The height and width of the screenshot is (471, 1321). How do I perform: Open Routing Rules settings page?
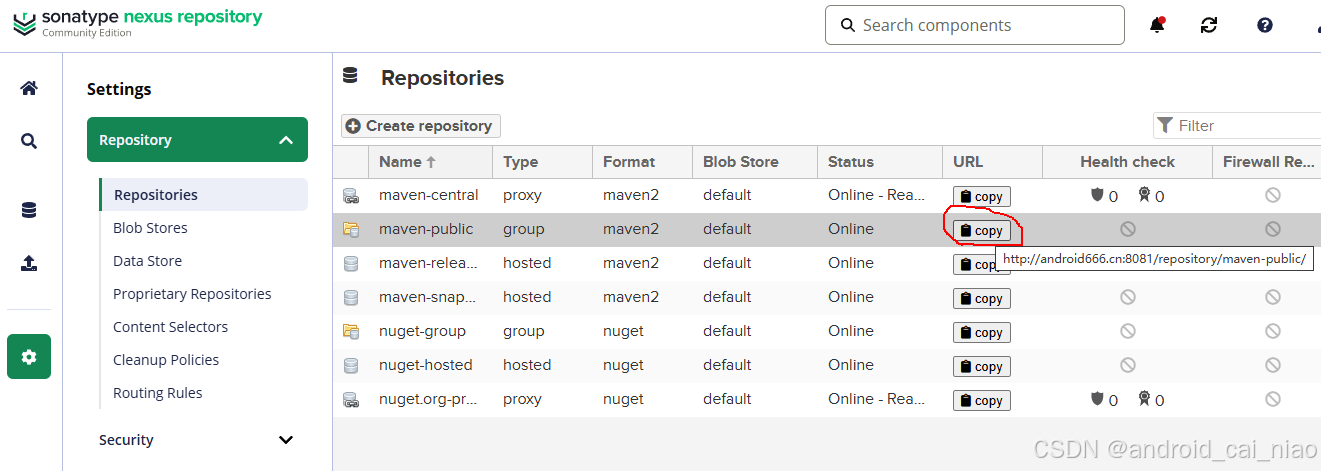(x=158, y=393)
